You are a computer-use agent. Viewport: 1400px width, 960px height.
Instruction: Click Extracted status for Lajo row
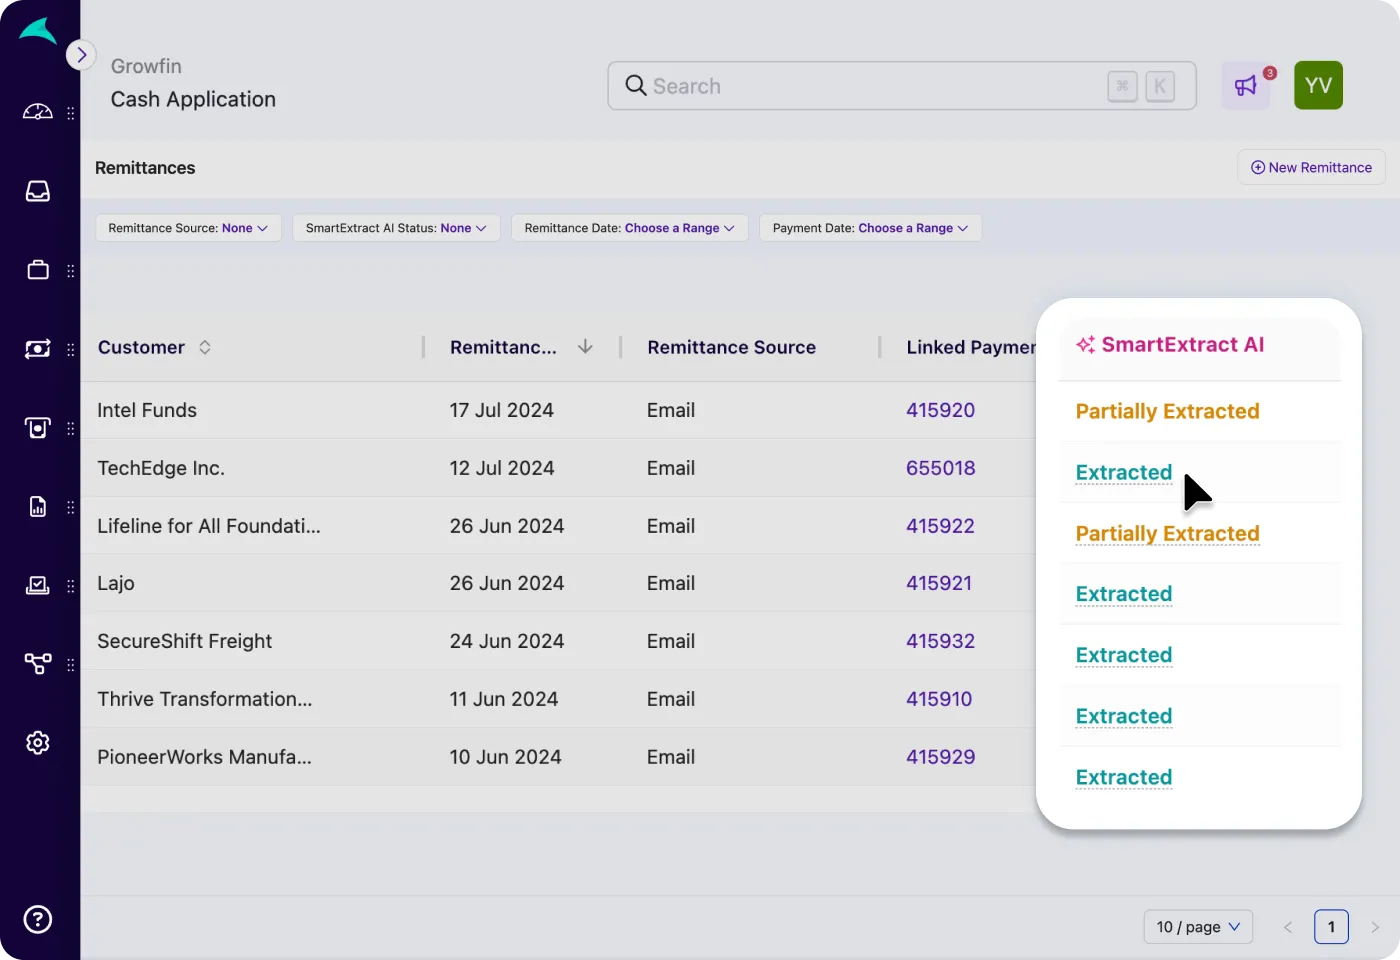pyautogui.click(x=1123, y=594)
